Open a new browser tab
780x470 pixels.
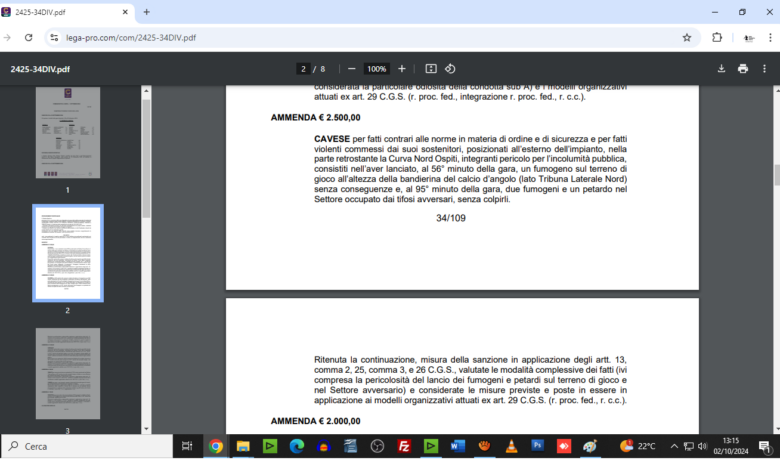[146, 12]
